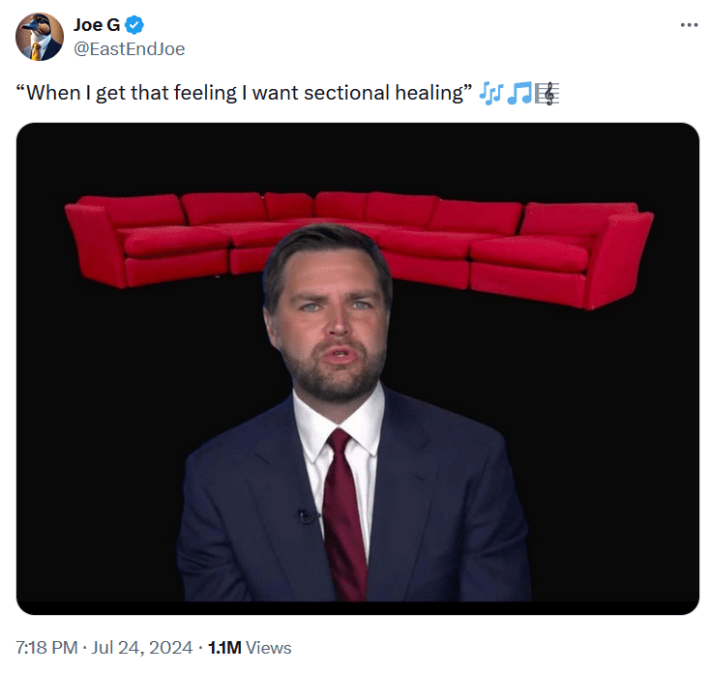The width and height of the screenshot is (710, 673).
Task: Click the man's face in the photo
Action: pos(328,320)
